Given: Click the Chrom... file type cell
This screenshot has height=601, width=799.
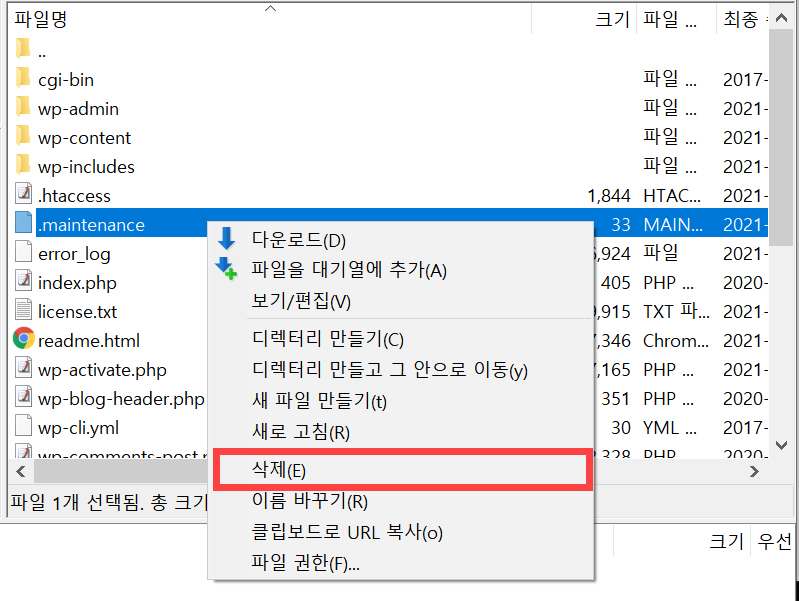Looking at the screenshot, I should click(x=676, y=341).
